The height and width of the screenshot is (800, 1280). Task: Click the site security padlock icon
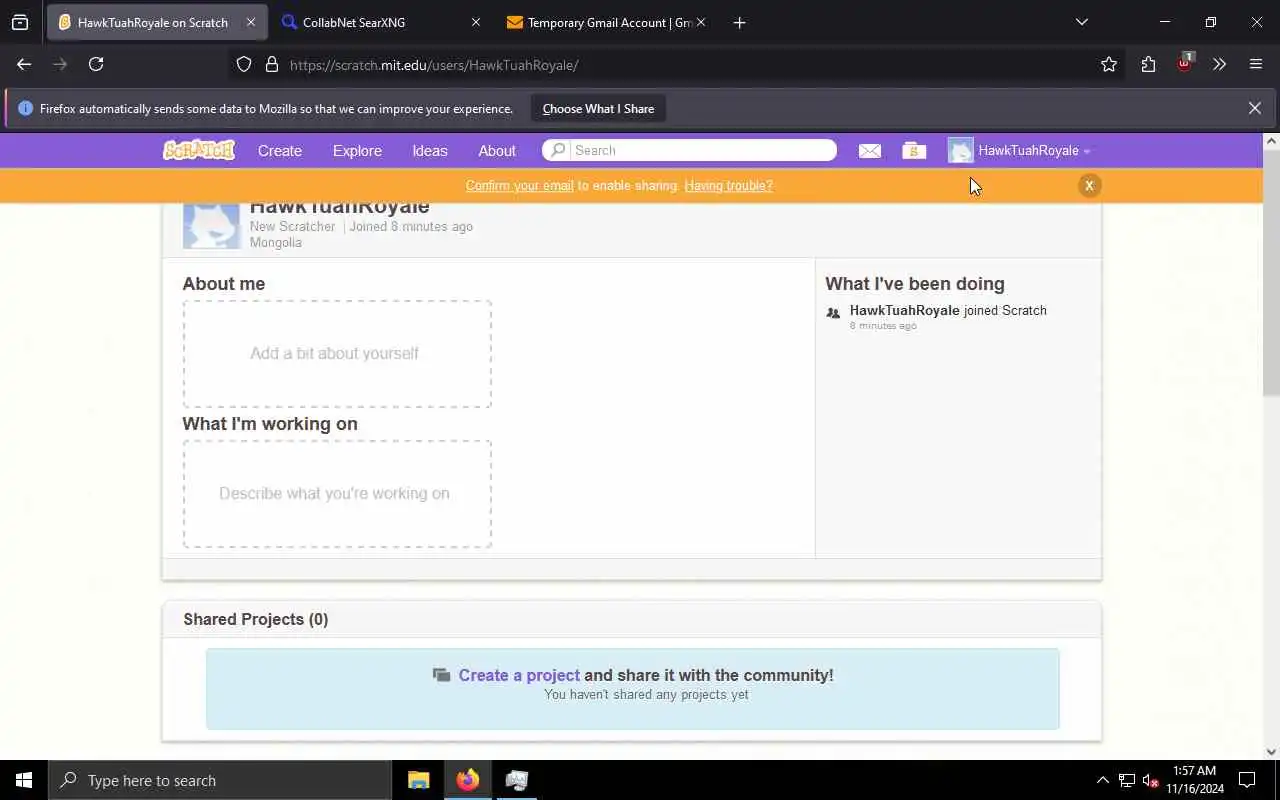[x=271, y=65]
